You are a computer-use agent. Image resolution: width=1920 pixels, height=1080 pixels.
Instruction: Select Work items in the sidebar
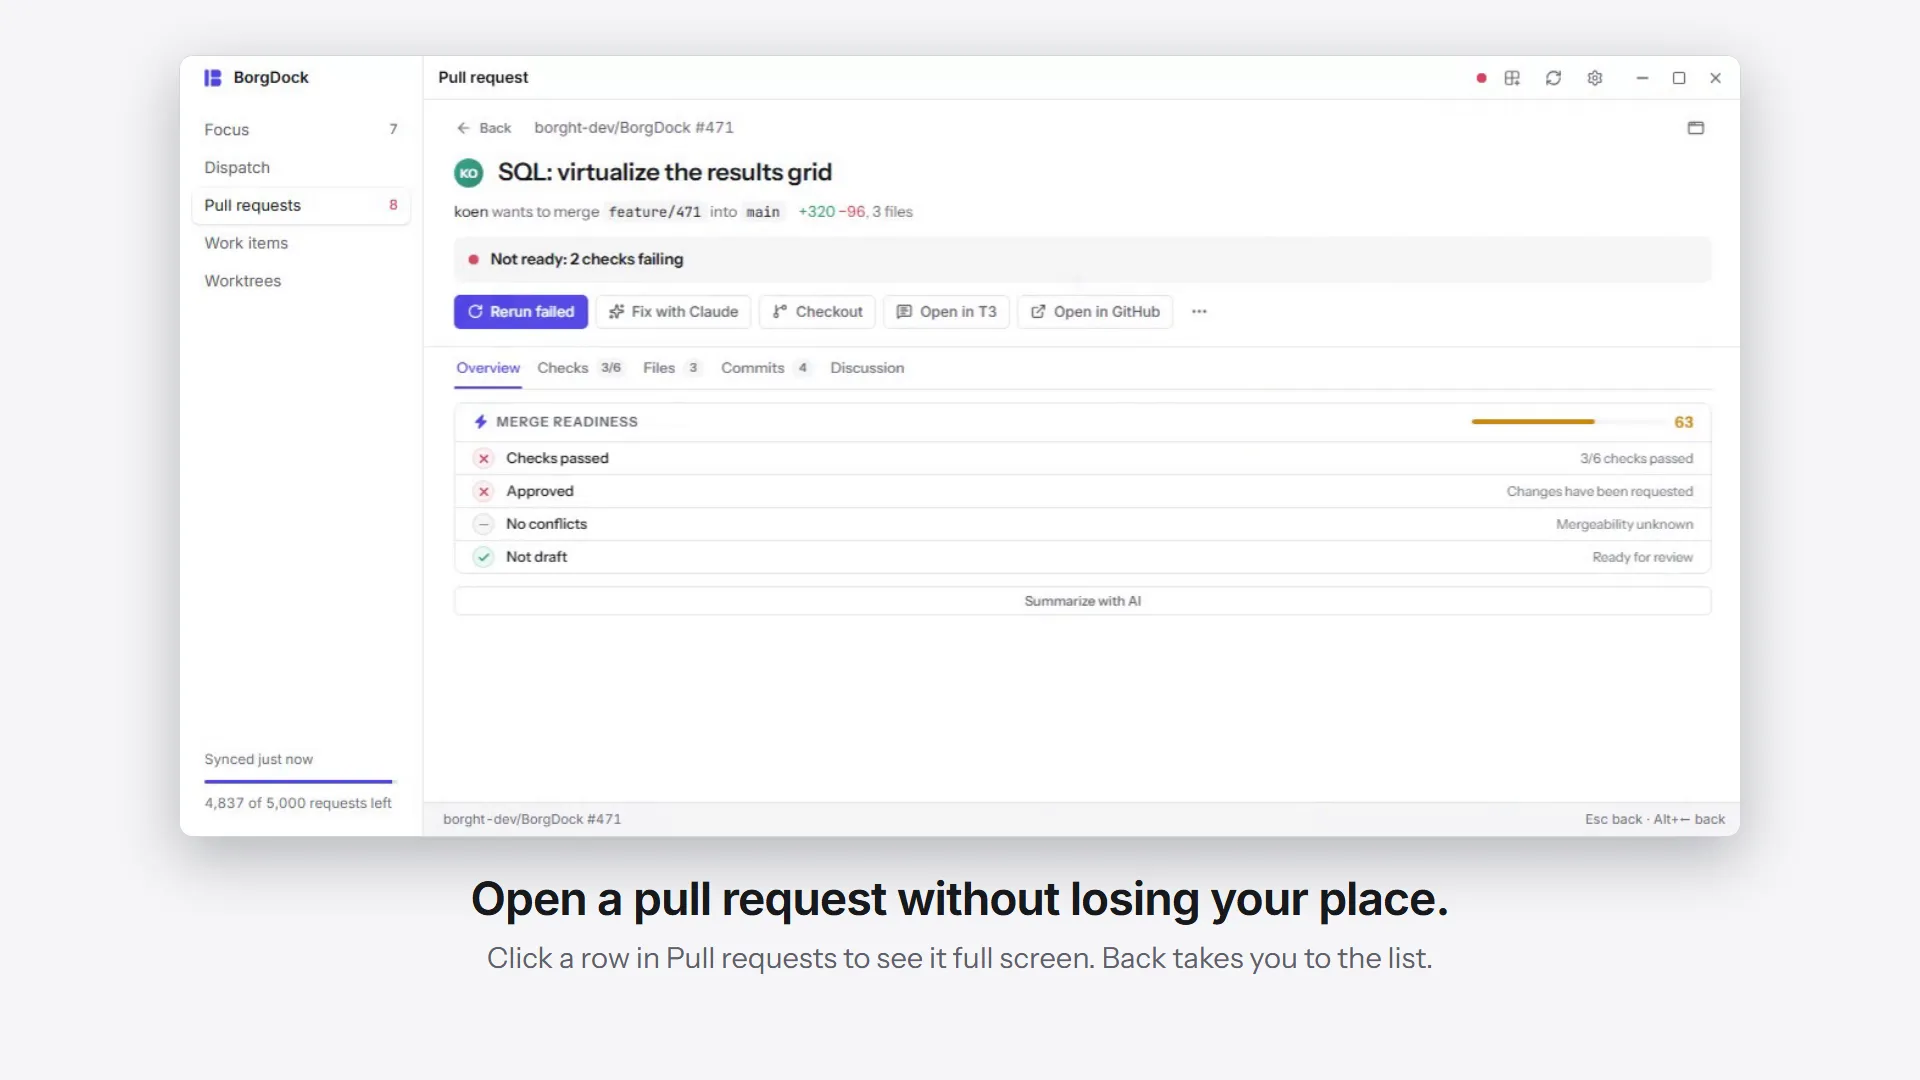[x=301, y=244]
